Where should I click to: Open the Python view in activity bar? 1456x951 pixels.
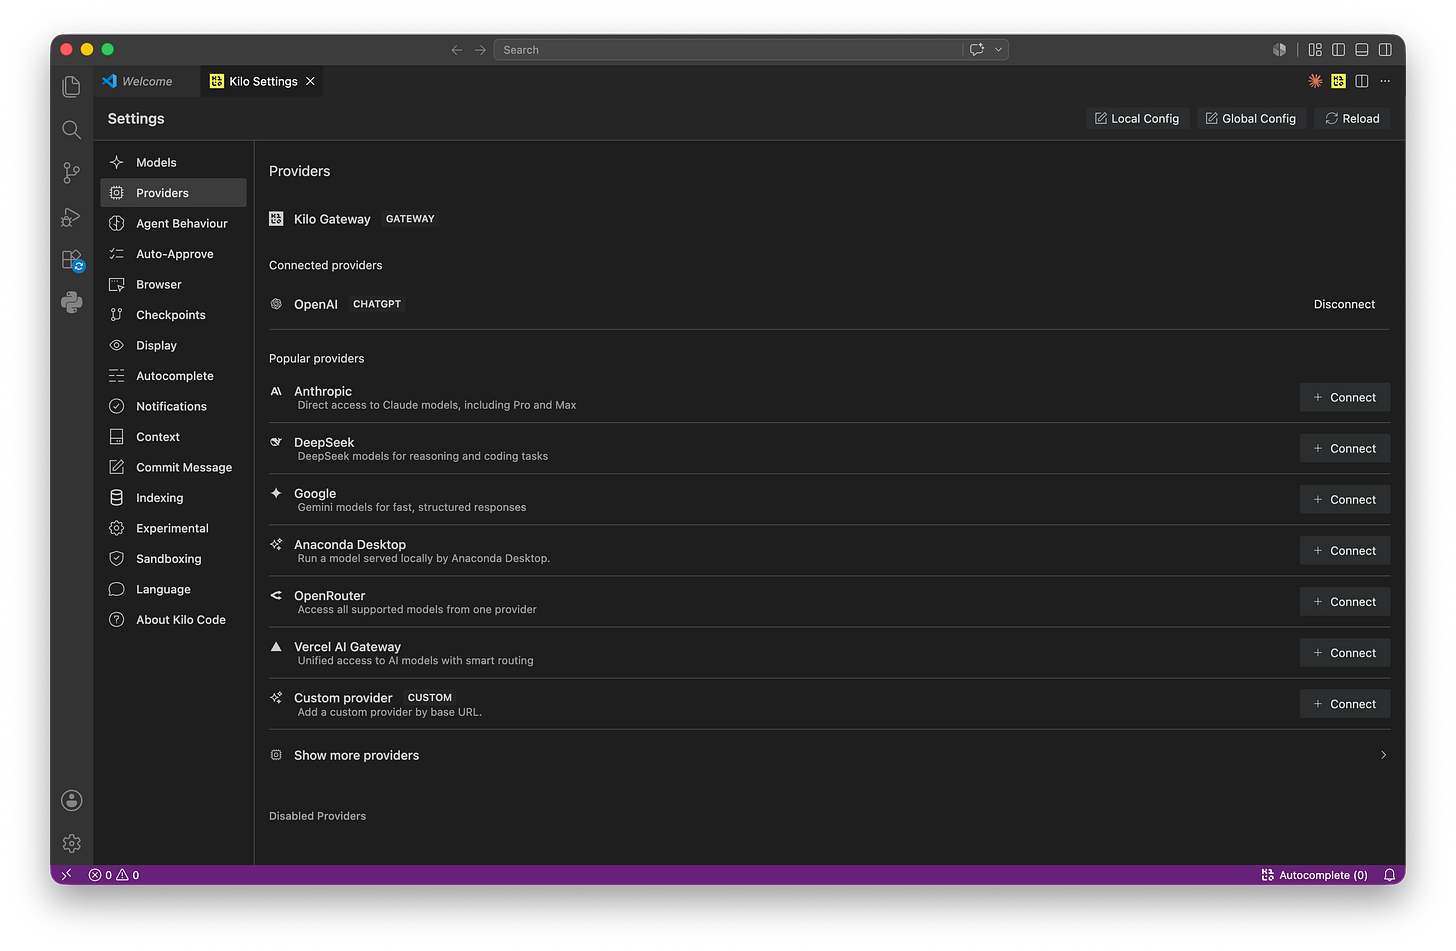click(x=71, y=302)
